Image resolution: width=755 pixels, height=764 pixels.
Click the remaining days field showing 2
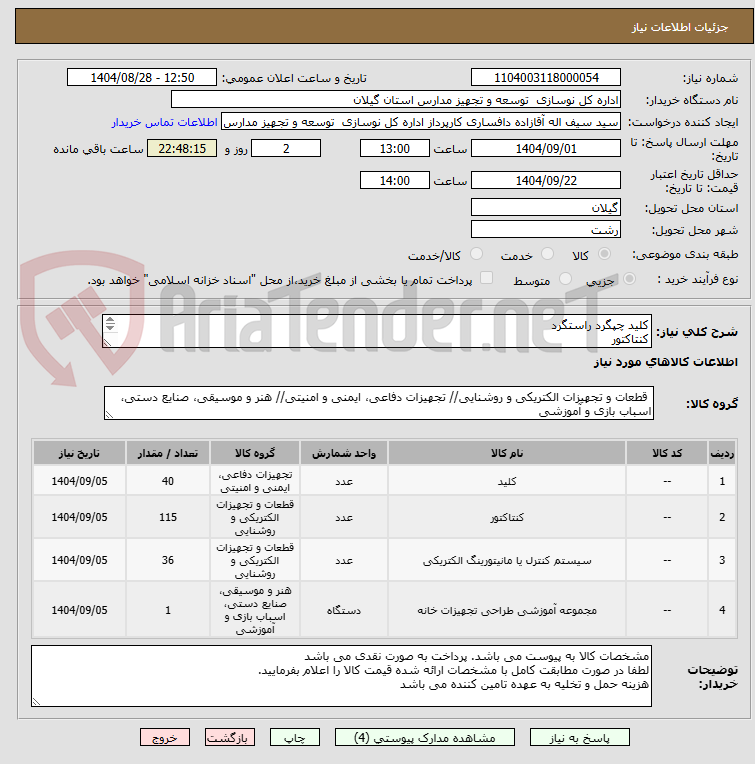coord(286,148)
